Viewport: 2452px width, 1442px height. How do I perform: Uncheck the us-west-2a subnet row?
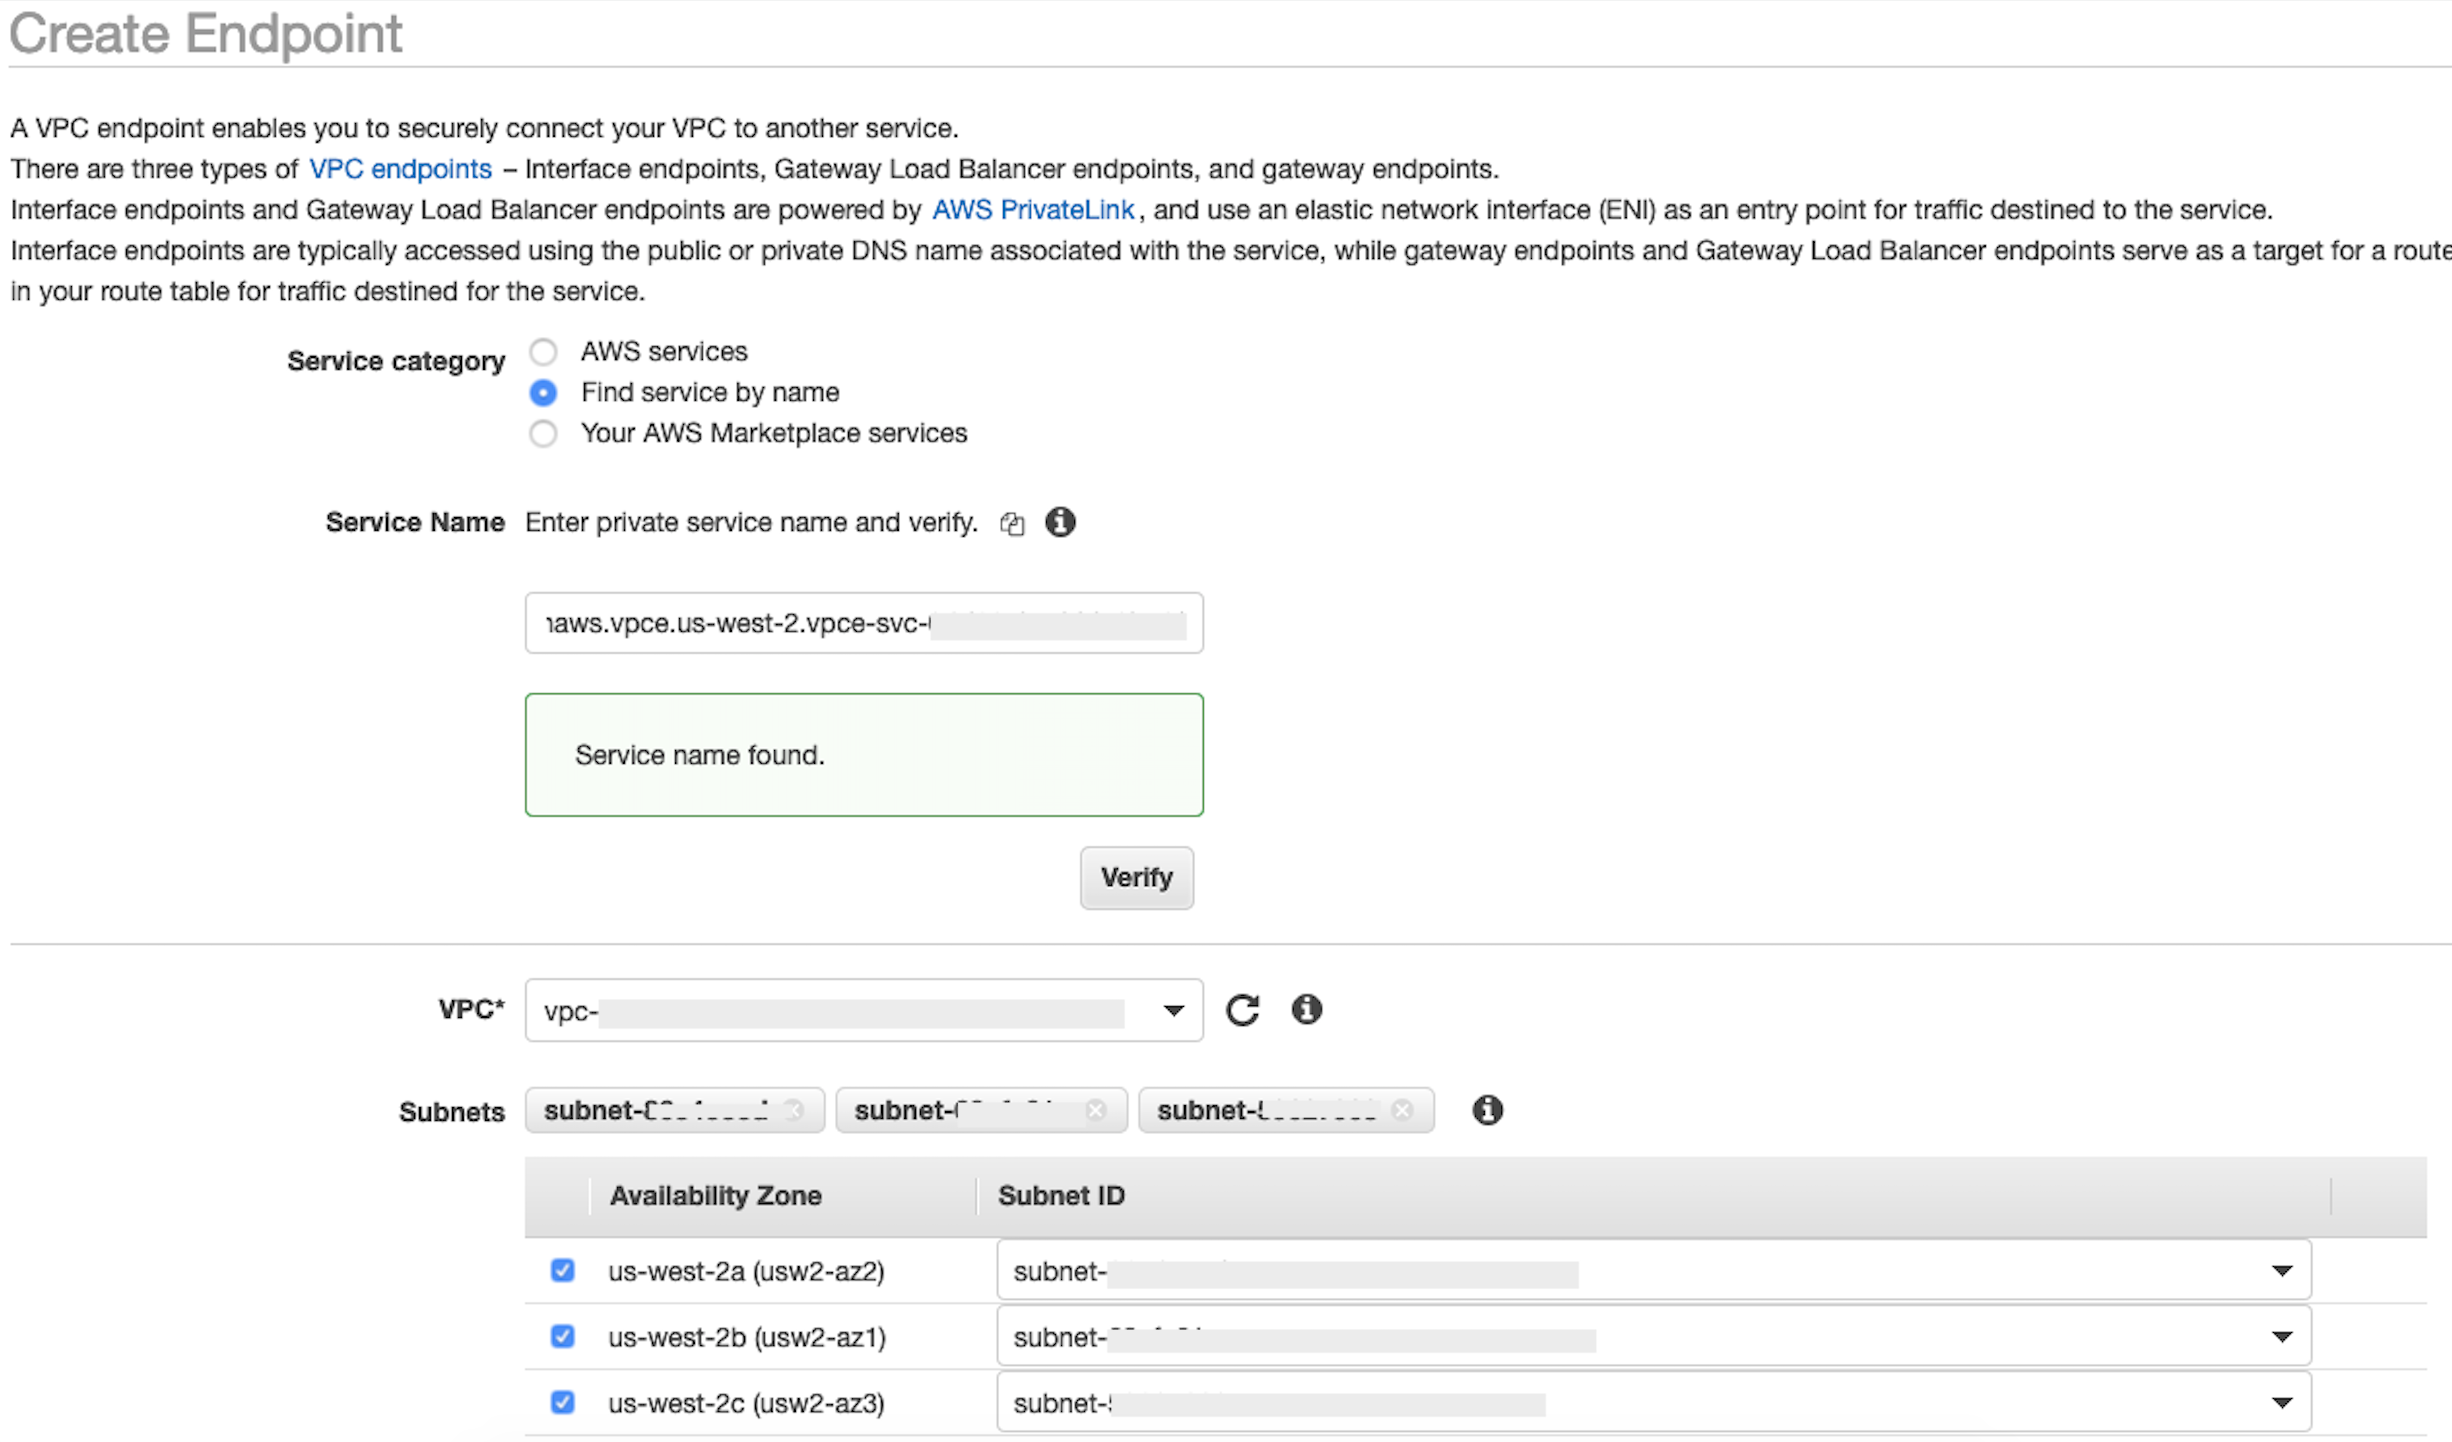pyautogui.click(x=563, y=1270)
